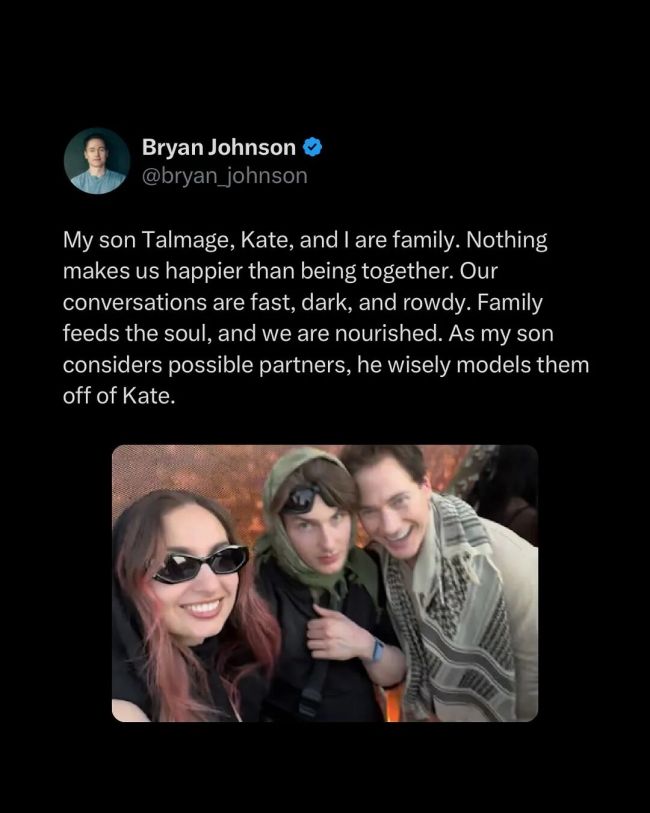Image resolution: width=650 pixels, height=813 pixels.
Task: Open the @bryan_johnson handle link
Action: tap(224, 176)
